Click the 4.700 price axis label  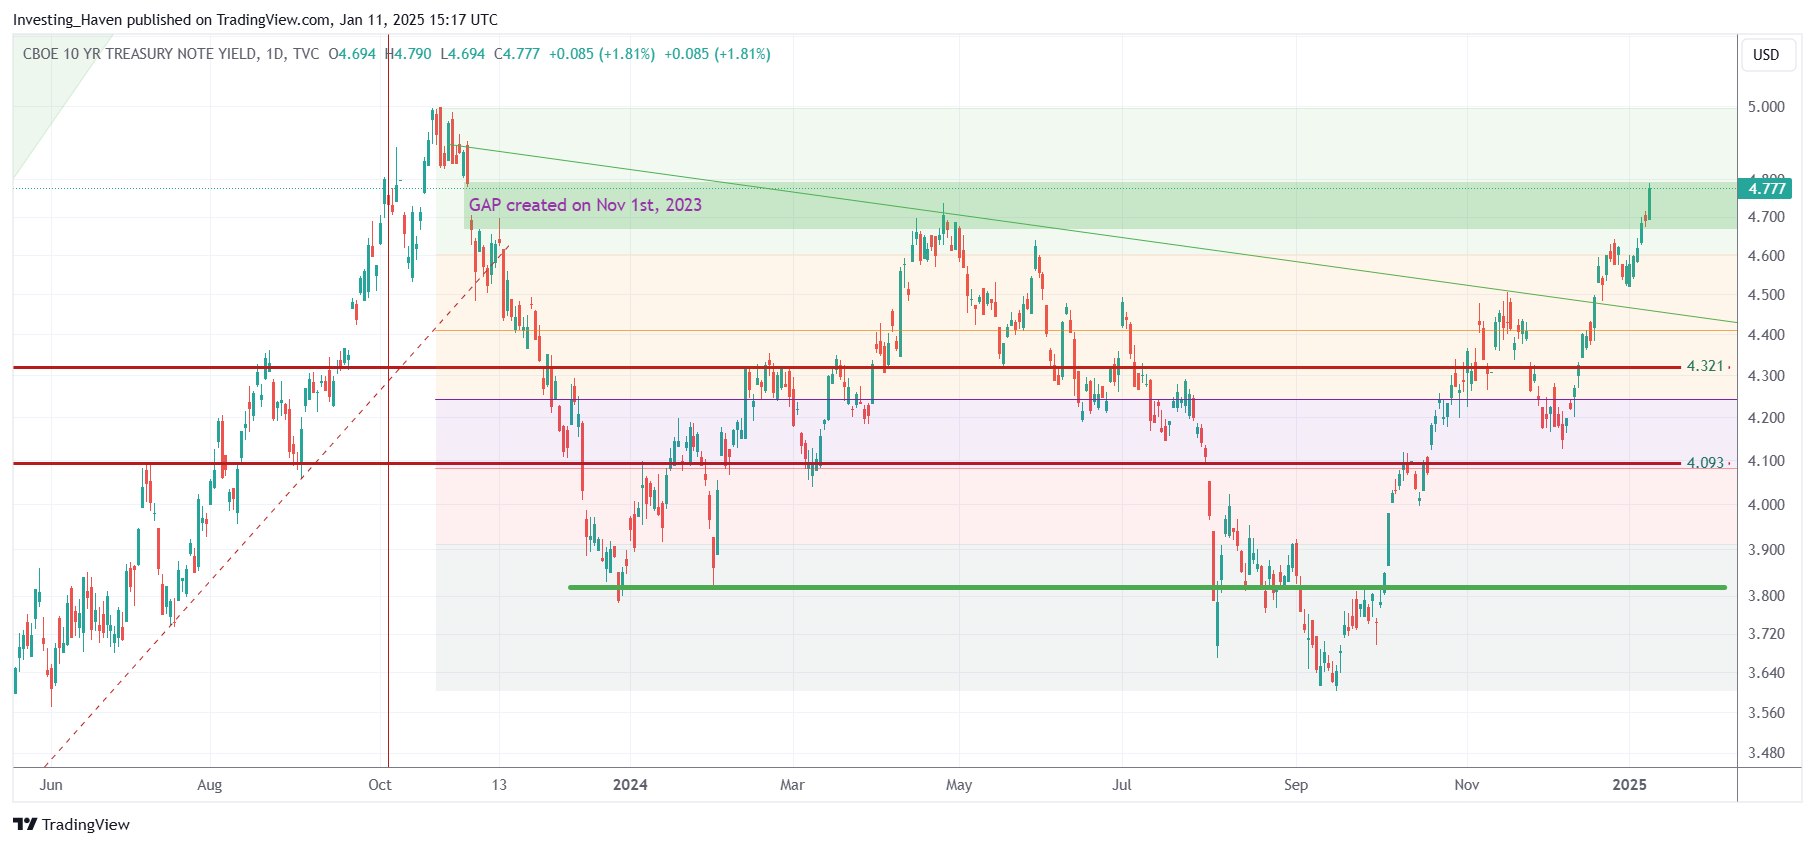coord(1766,217)
